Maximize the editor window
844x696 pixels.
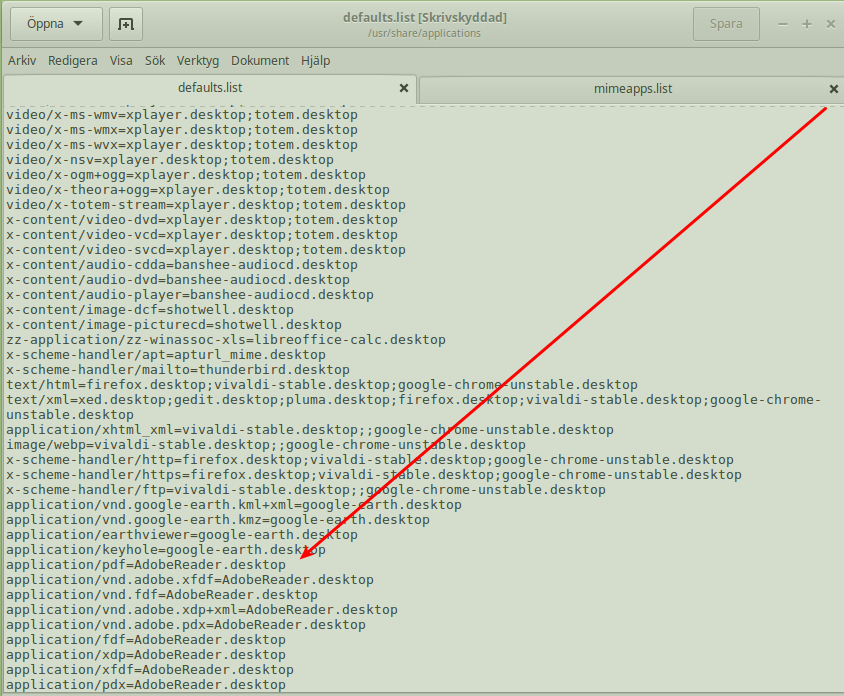[x=807, y=24]
